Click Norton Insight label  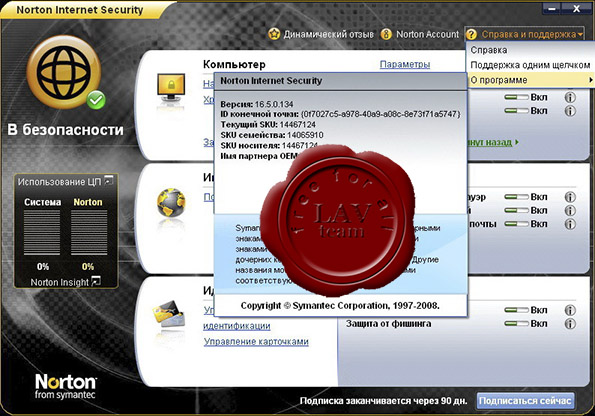[x=59, y=282]
